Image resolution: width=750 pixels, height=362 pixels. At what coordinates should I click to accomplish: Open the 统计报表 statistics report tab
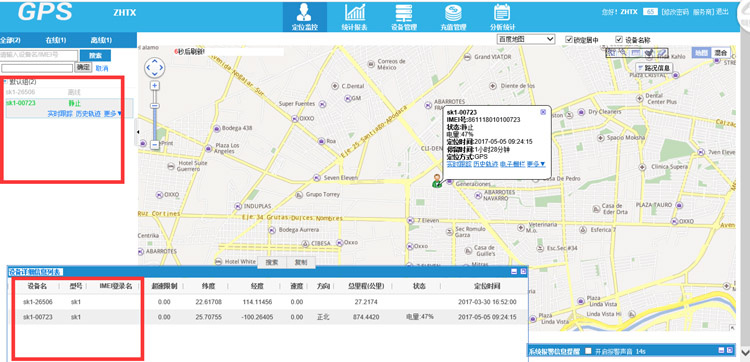[354, 17]
